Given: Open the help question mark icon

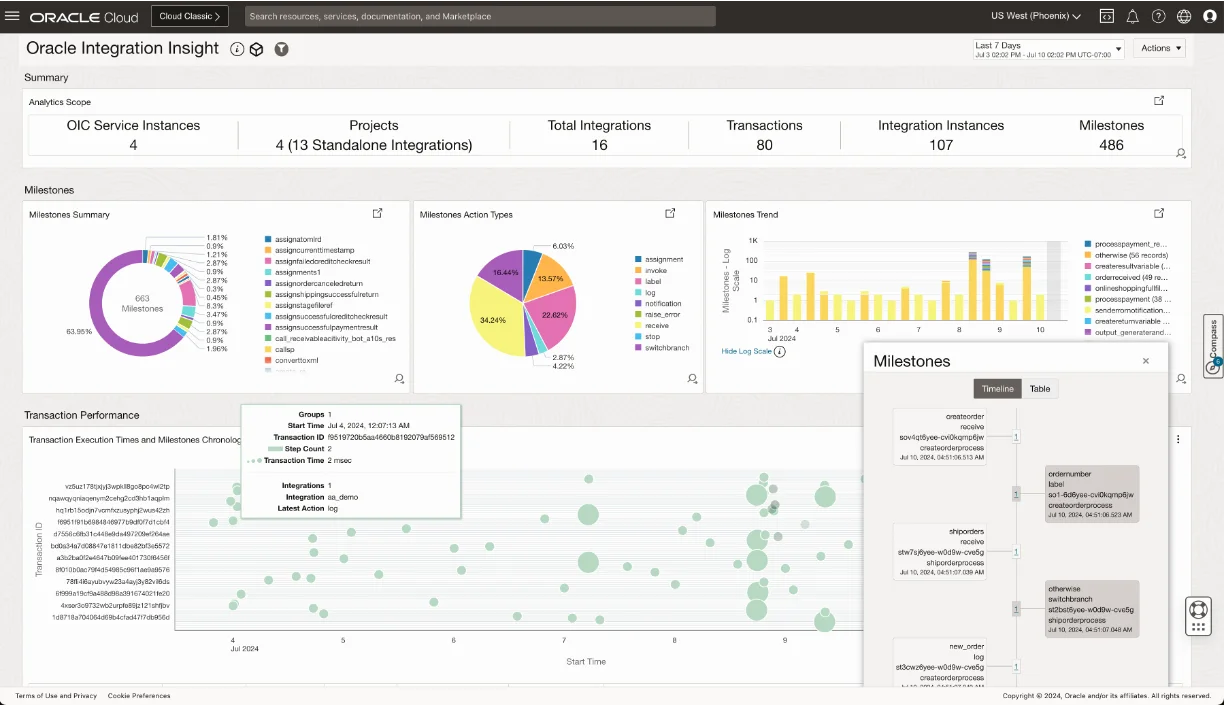Looking at the screenshot, I should [x=1159, y=16].
